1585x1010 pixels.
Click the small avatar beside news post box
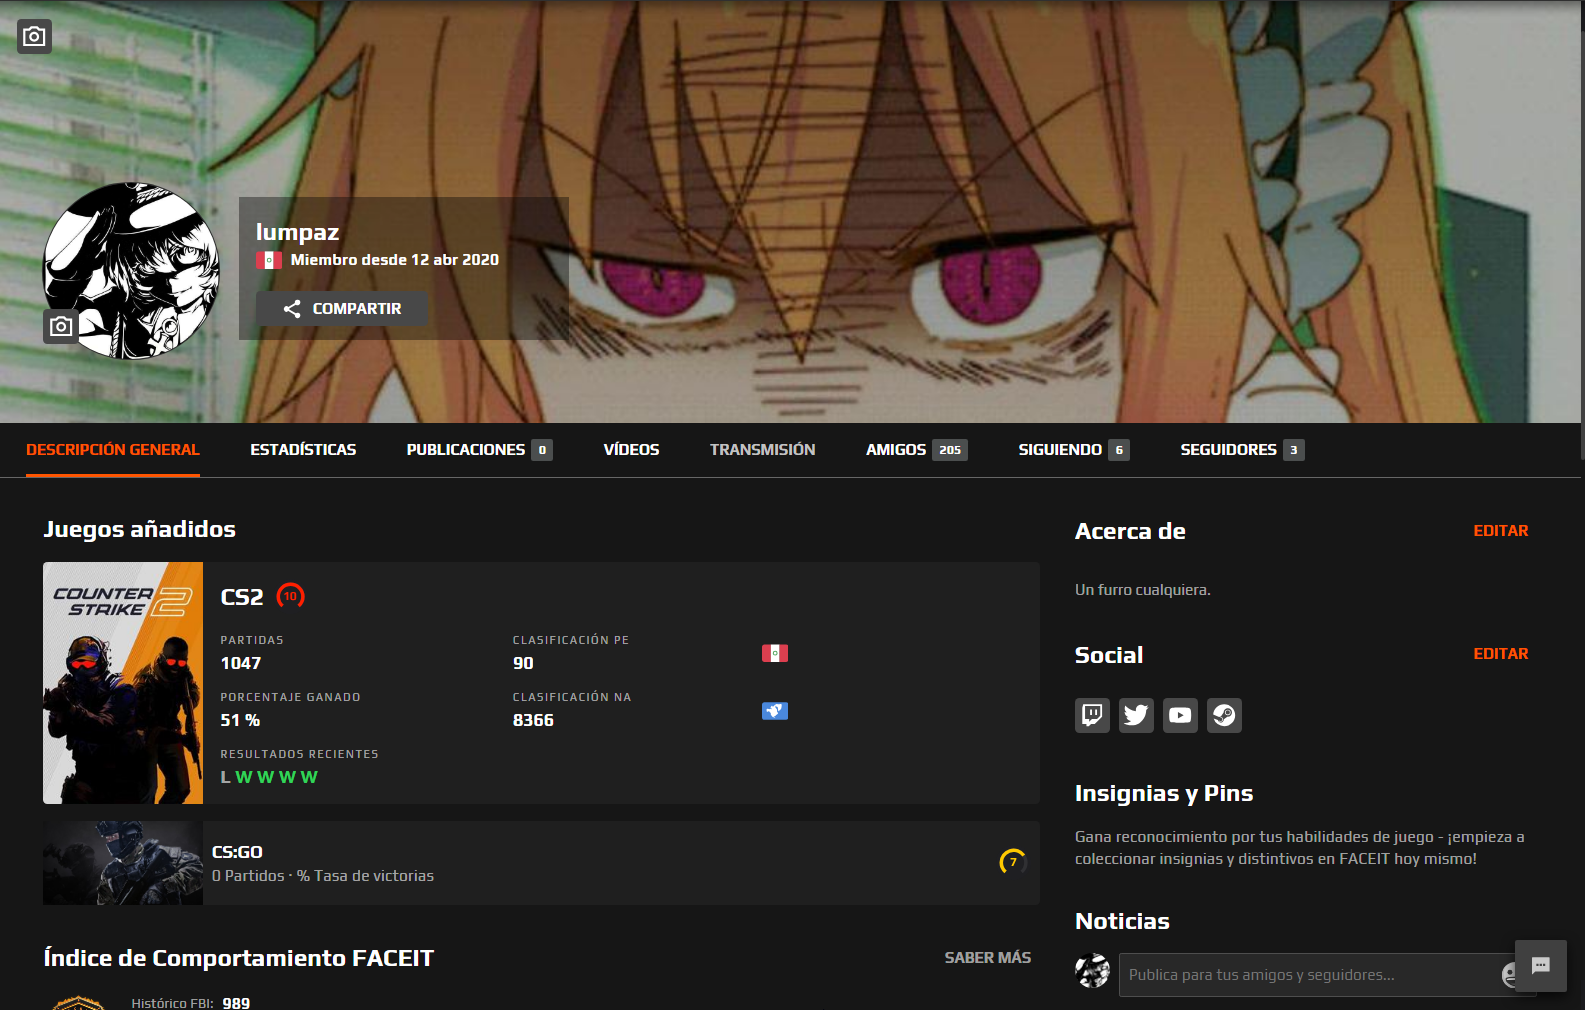tap(1092, 971)
